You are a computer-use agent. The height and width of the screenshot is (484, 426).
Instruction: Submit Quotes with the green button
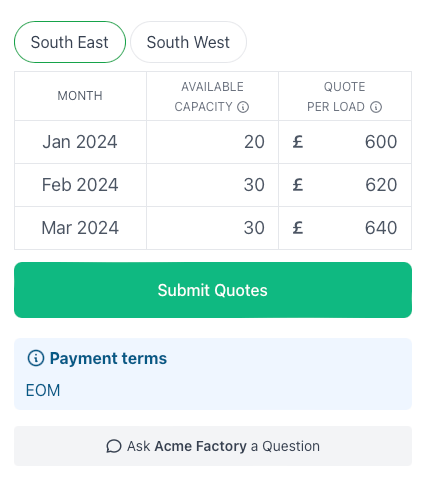coord(213,290)
